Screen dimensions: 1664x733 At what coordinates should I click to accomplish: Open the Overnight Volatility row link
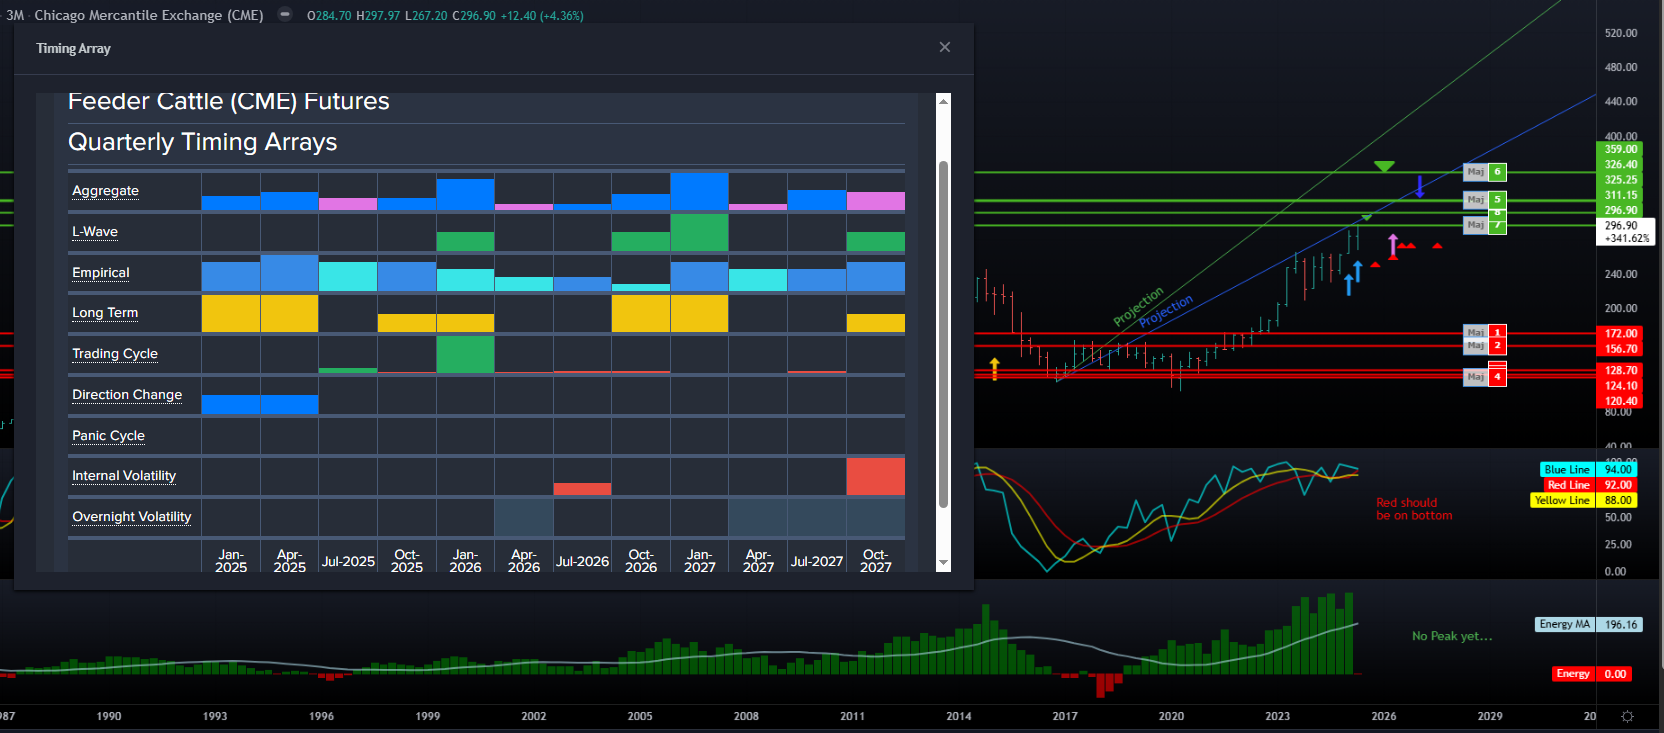click(131, 517)
